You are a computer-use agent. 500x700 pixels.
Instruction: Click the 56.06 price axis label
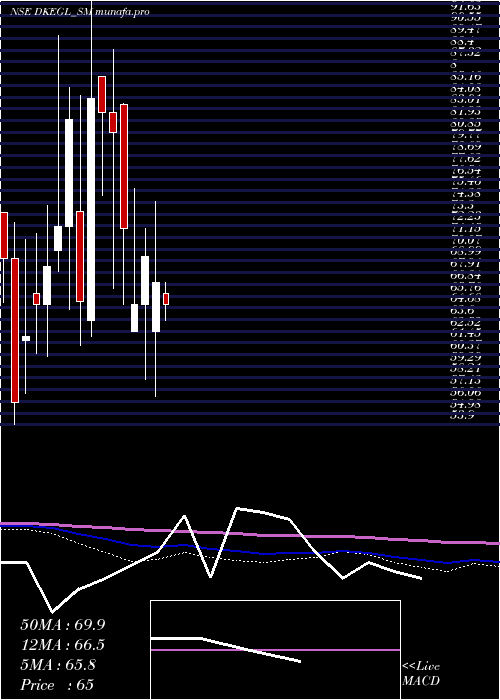[466, 393]
